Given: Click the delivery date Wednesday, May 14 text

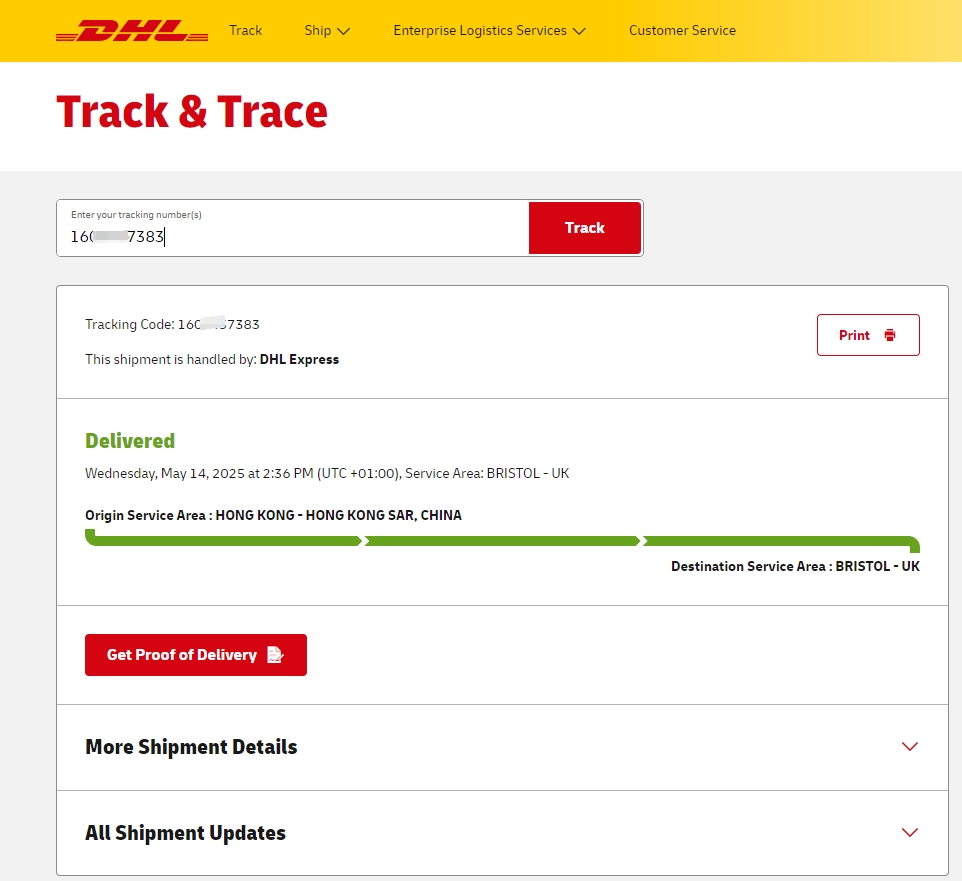Looking at the screenshot, I should click(327, 473).
